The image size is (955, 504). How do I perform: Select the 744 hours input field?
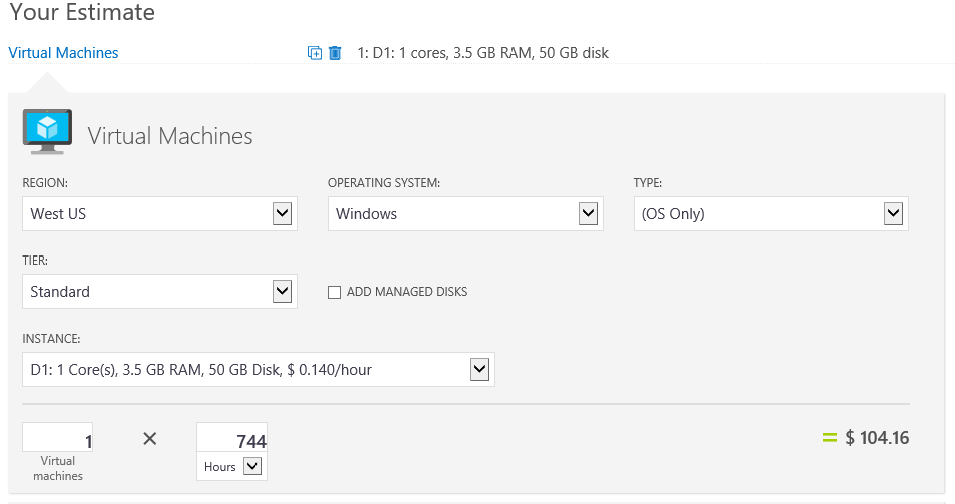[x=232, y=438]
